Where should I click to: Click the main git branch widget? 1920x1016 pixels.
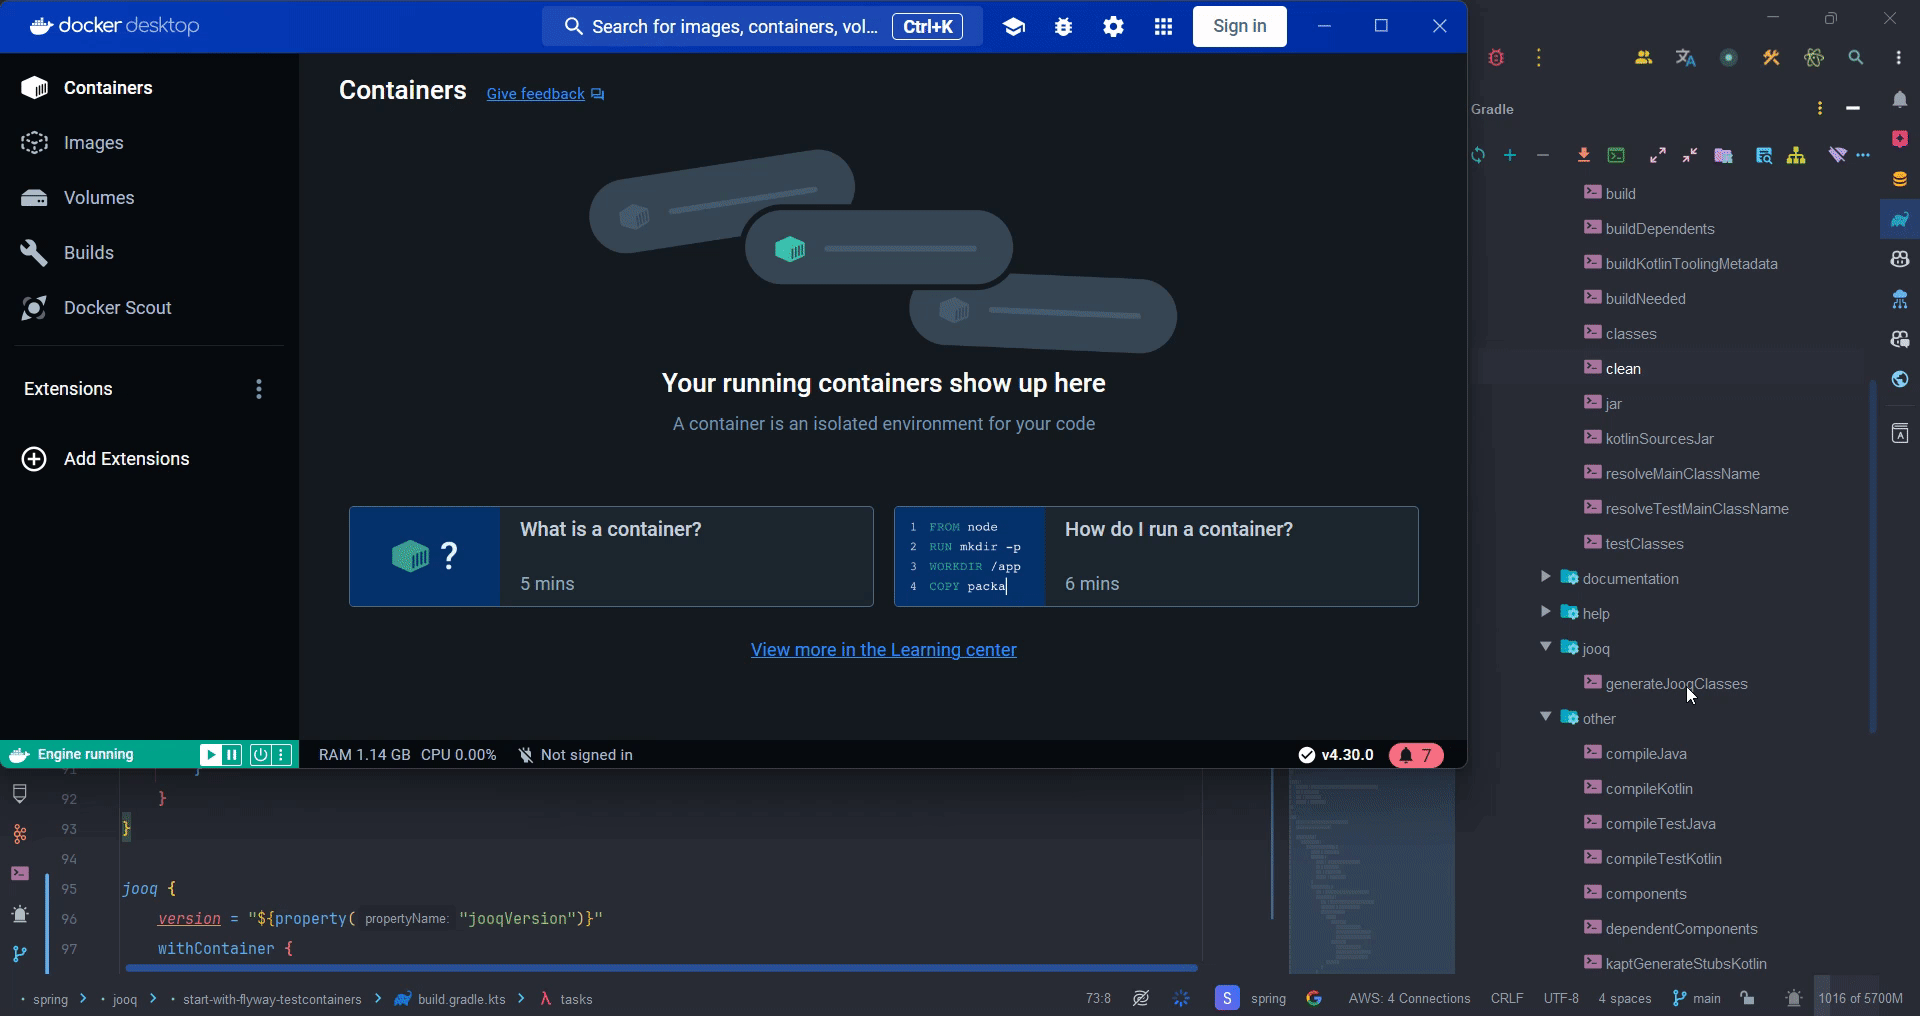click(x=1697, y=998)
